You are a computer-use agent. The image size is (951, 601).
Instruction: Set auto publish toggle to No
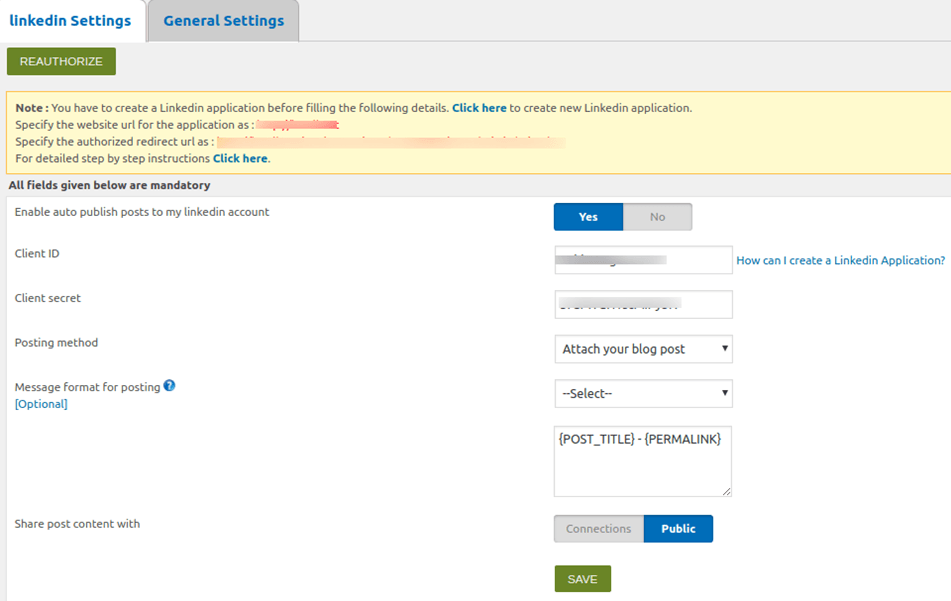pos(657,217)
